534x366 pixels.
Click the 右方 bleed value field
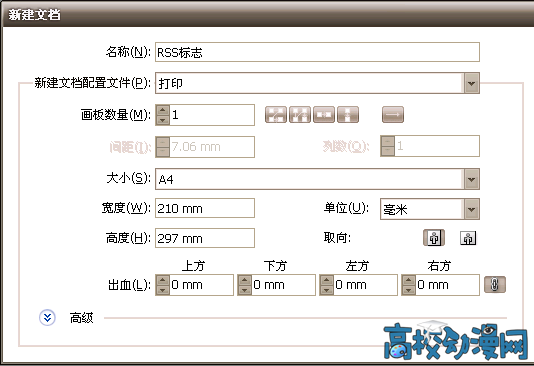tap(447, 285)
